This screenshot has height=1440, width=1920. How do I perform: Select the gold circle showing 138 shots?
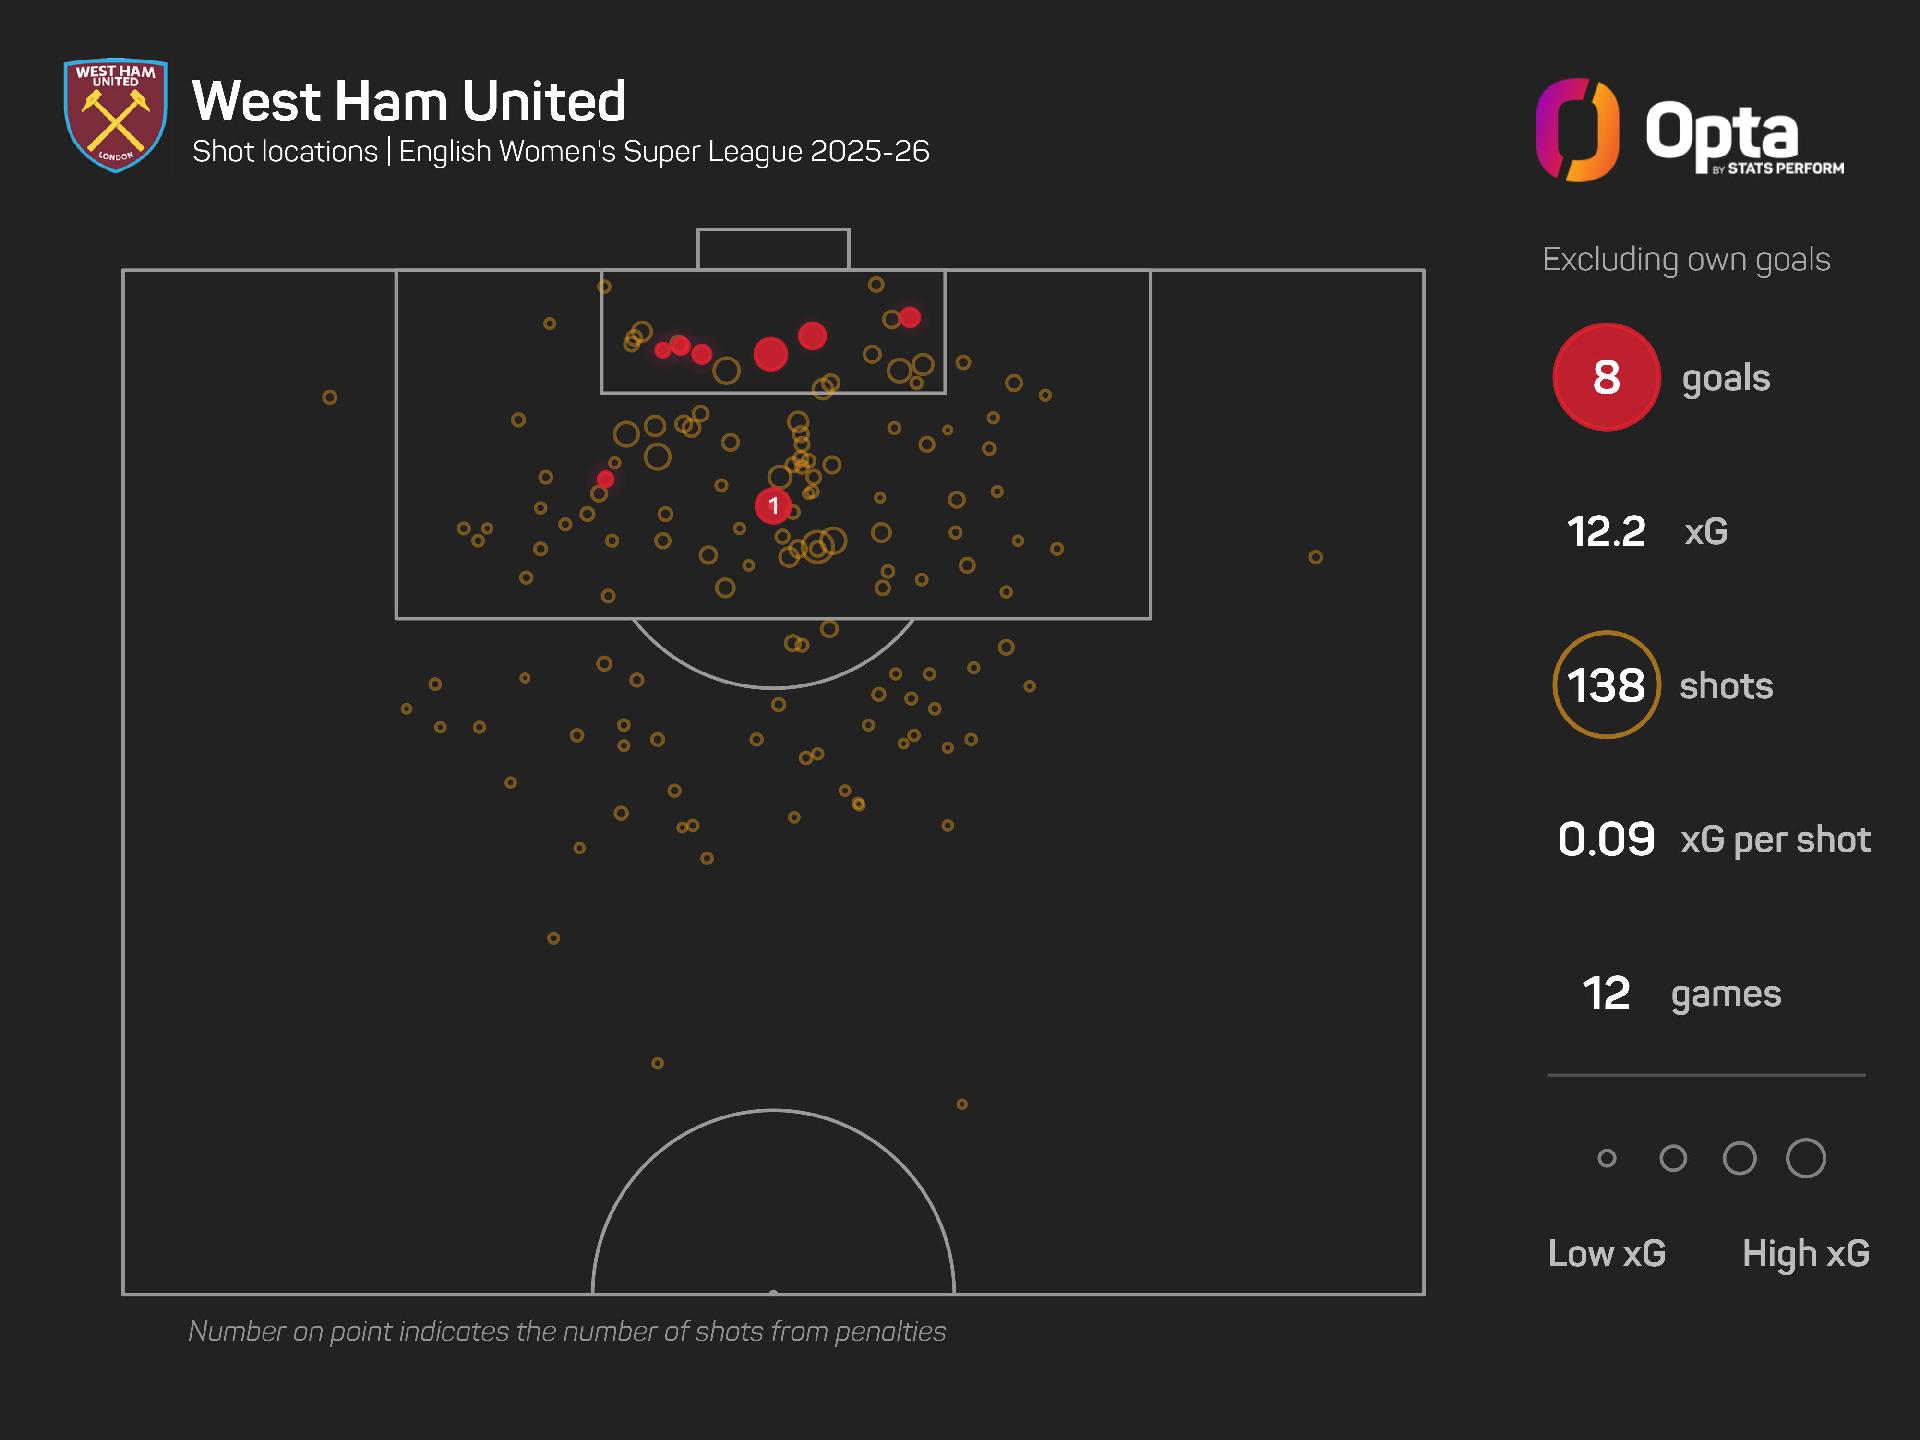(1606, 685)
